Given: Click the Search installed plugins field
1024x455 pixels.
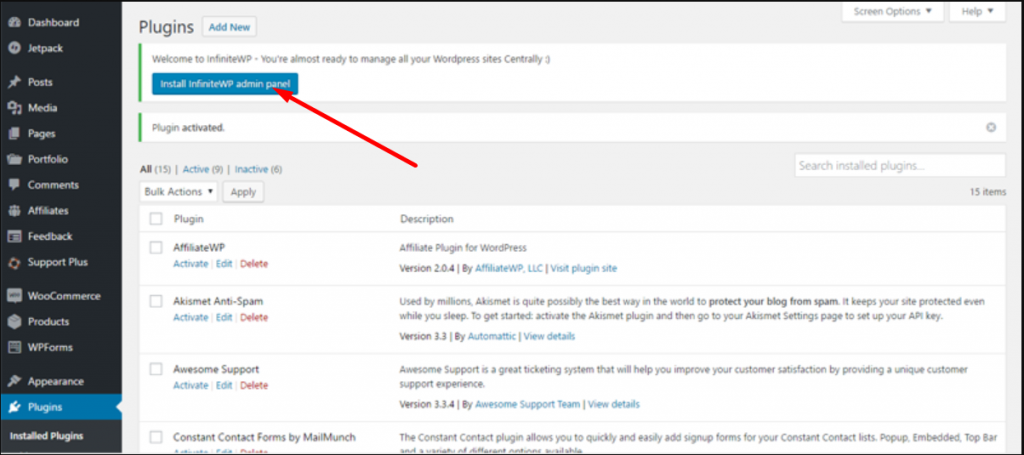Looking at the screenshot, I should tap(900, 166).
